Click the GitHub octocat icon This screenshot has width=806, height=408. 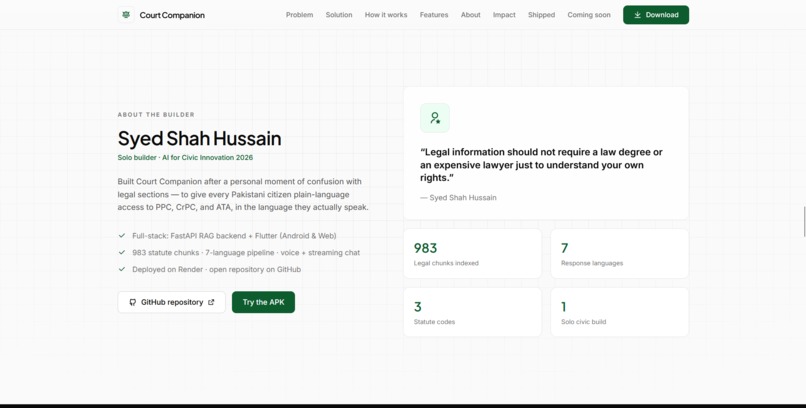click(x=133, y=302)
